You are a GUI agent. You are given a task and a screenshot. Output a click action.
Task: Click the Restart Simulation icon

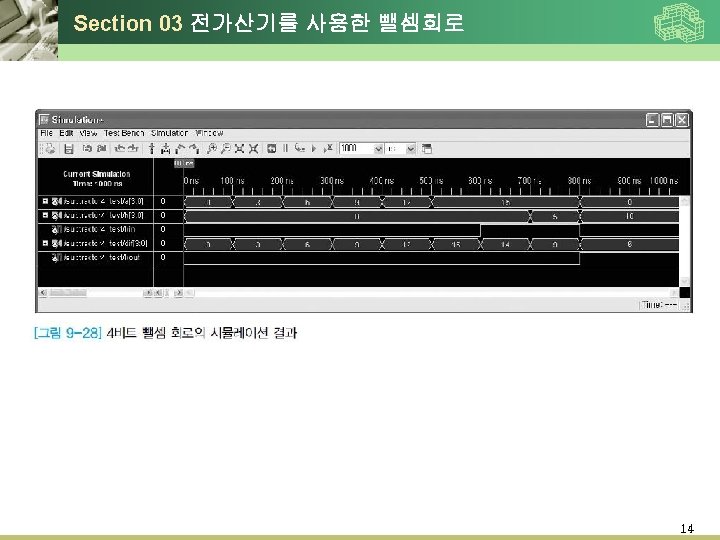pyautogui.click(x=271, y=148)
